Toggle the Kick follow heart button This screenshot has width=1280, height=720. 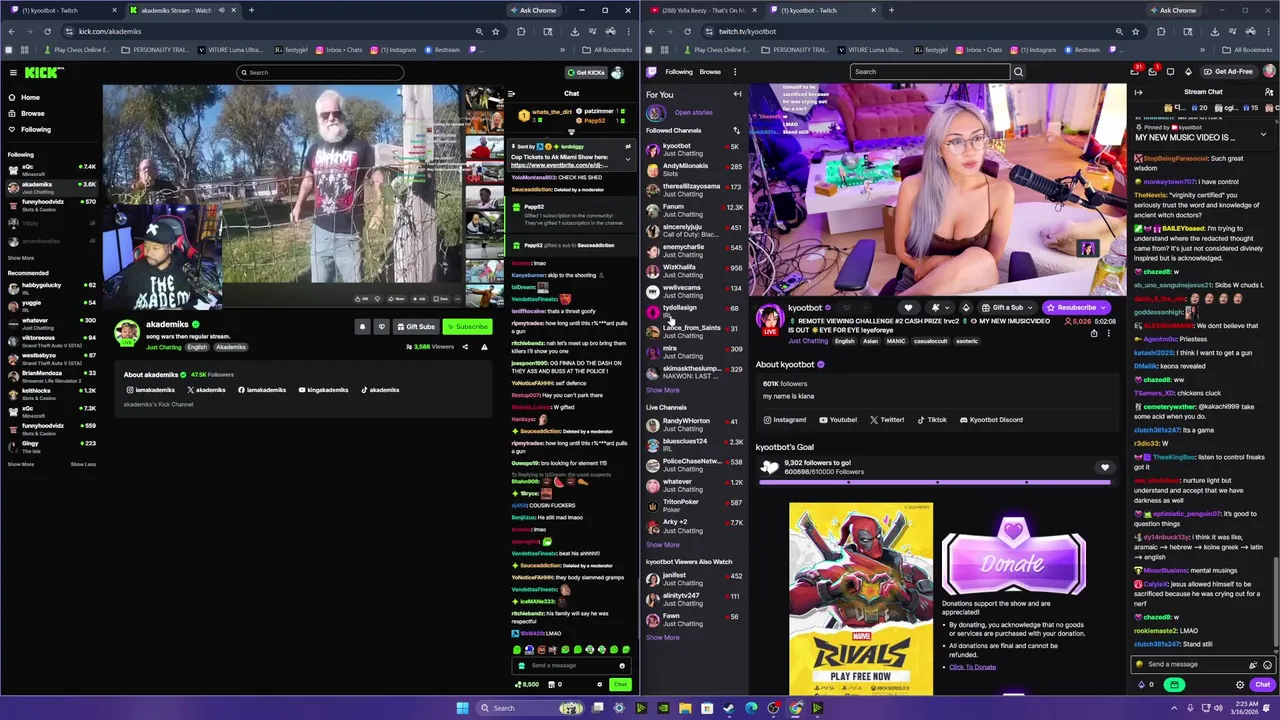(x=381, y=326)
